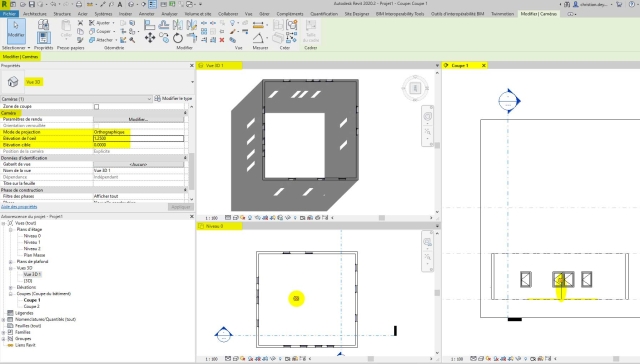Select the Measure angle tool in Mesurer

258,38
